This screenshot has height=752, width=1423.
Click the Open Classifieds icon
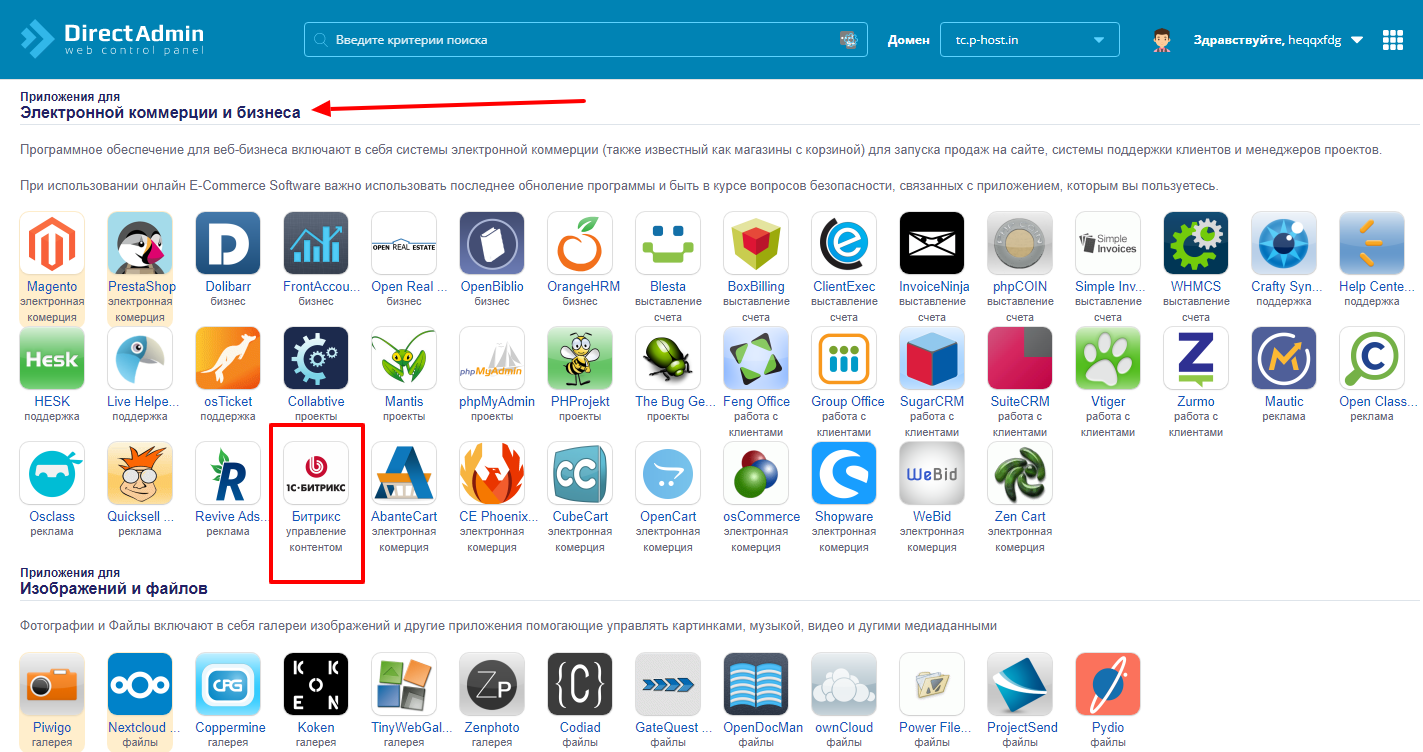pyautogui.click(x=1372, y=358)
